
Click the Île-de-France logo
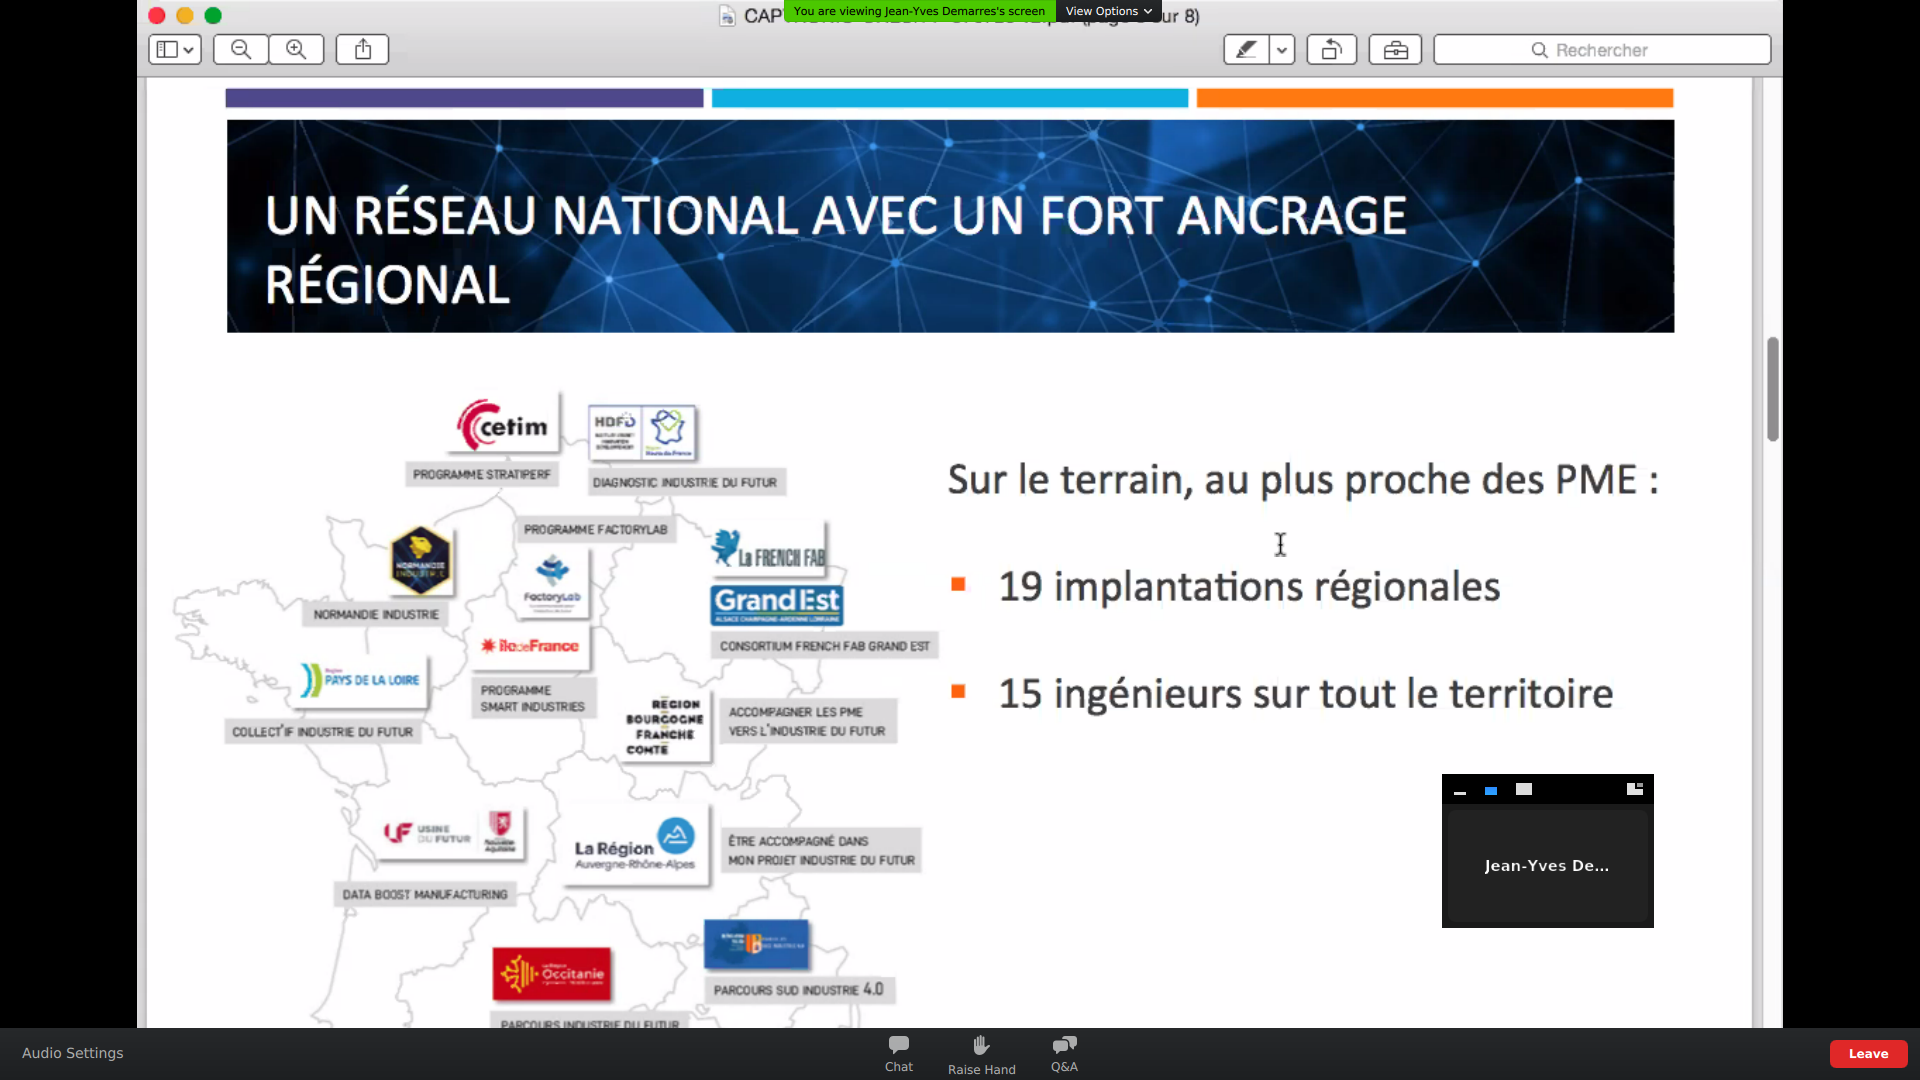530,646
